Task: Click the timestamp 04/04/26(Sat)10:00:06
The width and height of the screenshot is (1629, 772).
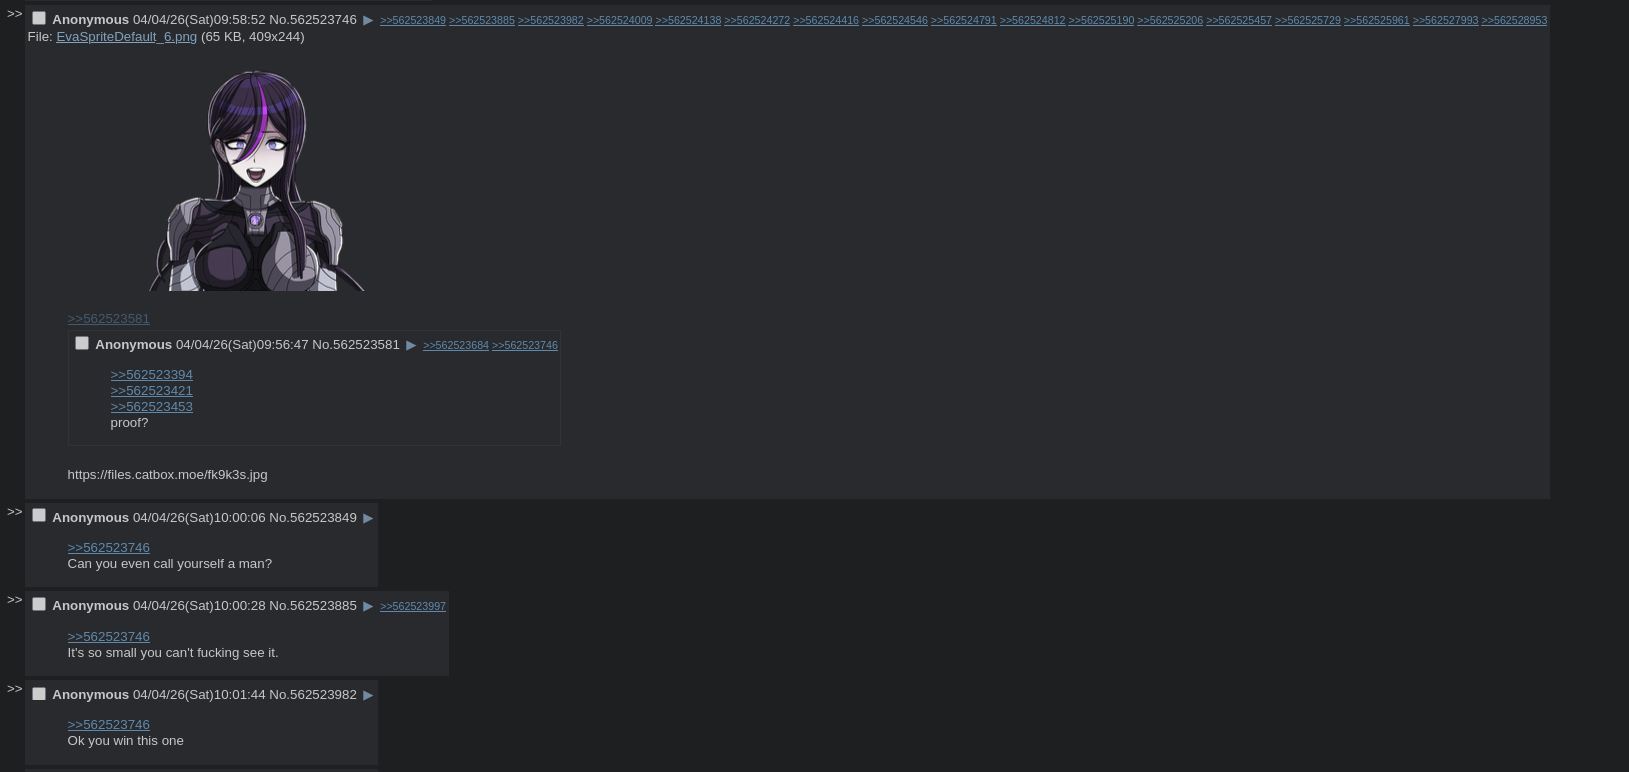Action: [199, 517]
